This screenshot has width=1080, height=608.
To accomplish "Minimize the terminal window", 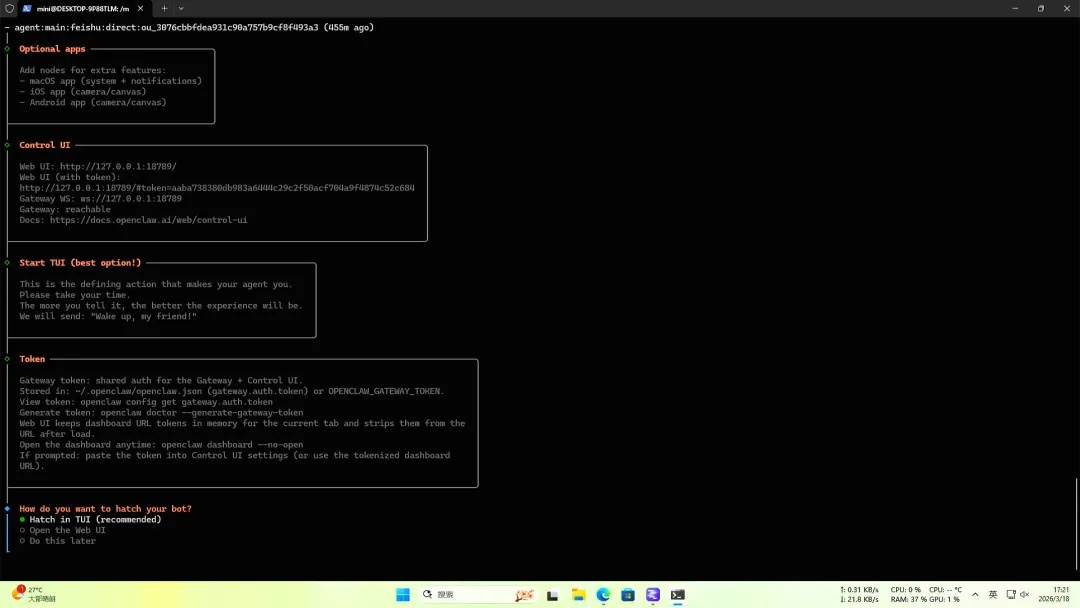I will point(1015,8).
